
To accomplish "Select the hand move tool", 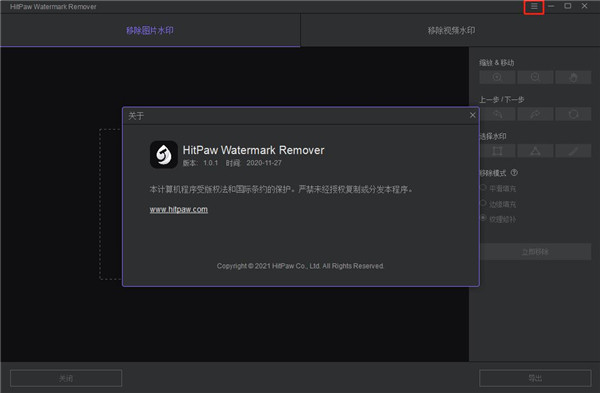I will point(573,77).
